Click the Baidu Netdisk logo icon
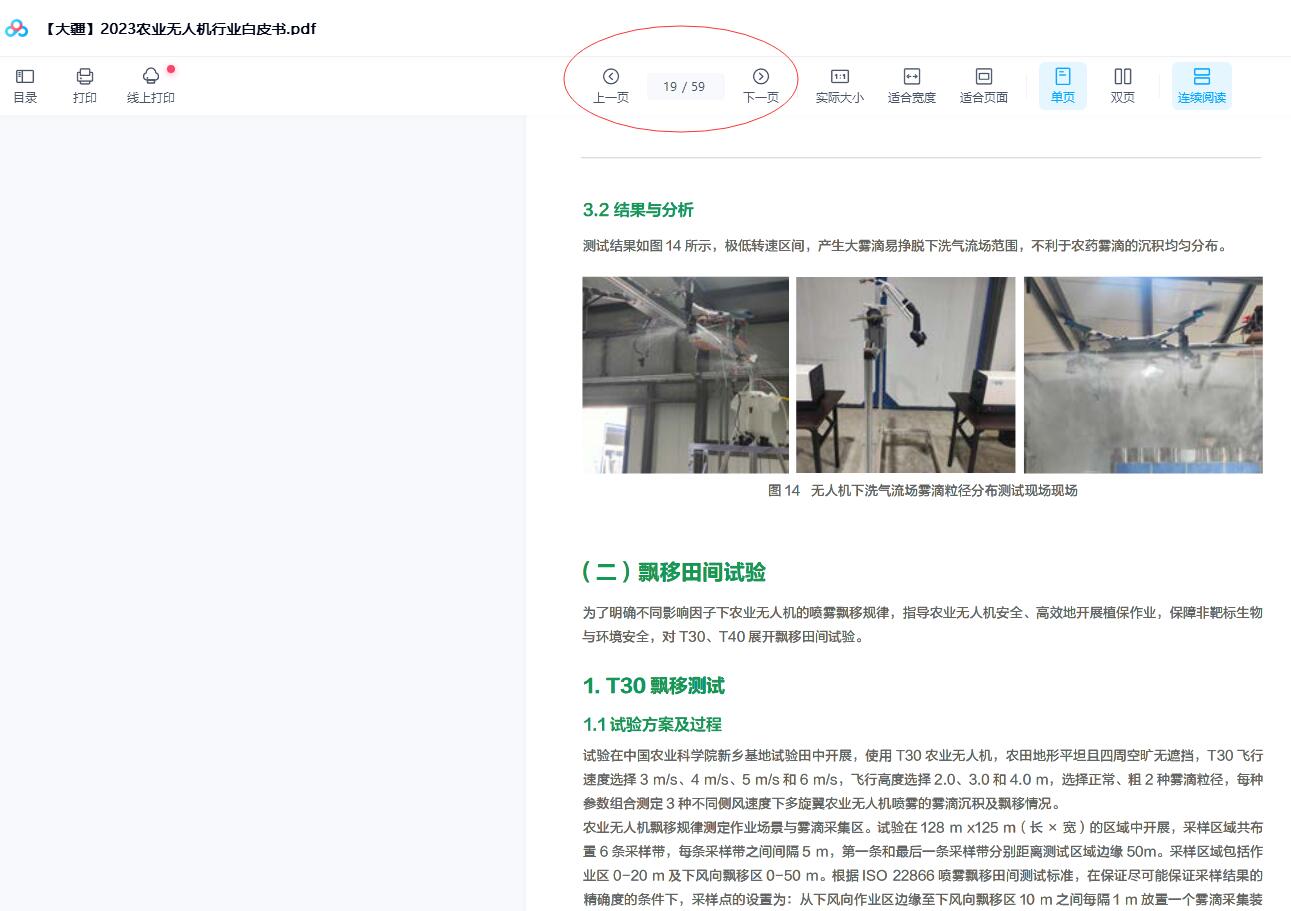Viewport: 1291px width, 911px height. (17, 28)
